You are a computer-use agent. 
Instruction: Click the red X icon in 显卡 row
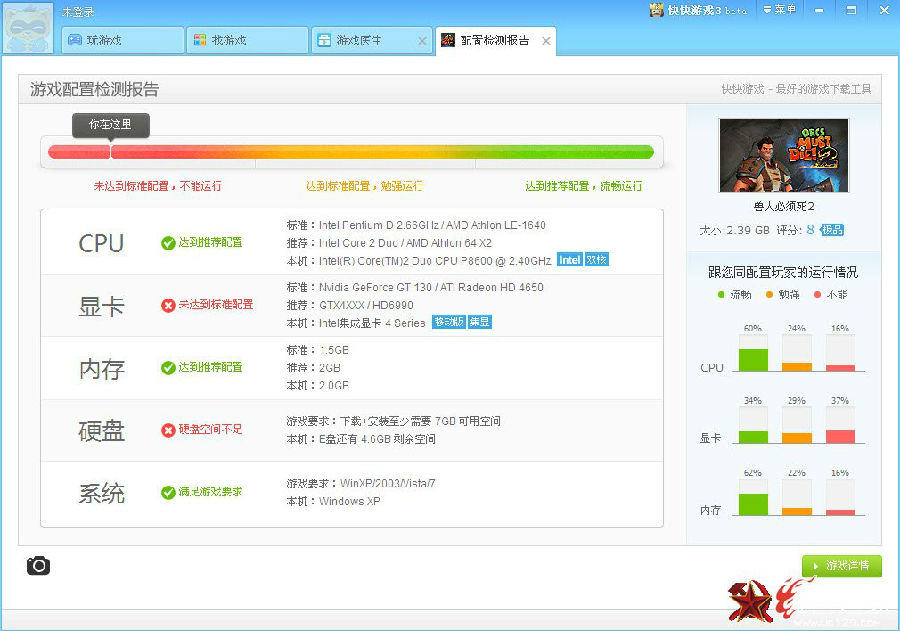point(168,305)
